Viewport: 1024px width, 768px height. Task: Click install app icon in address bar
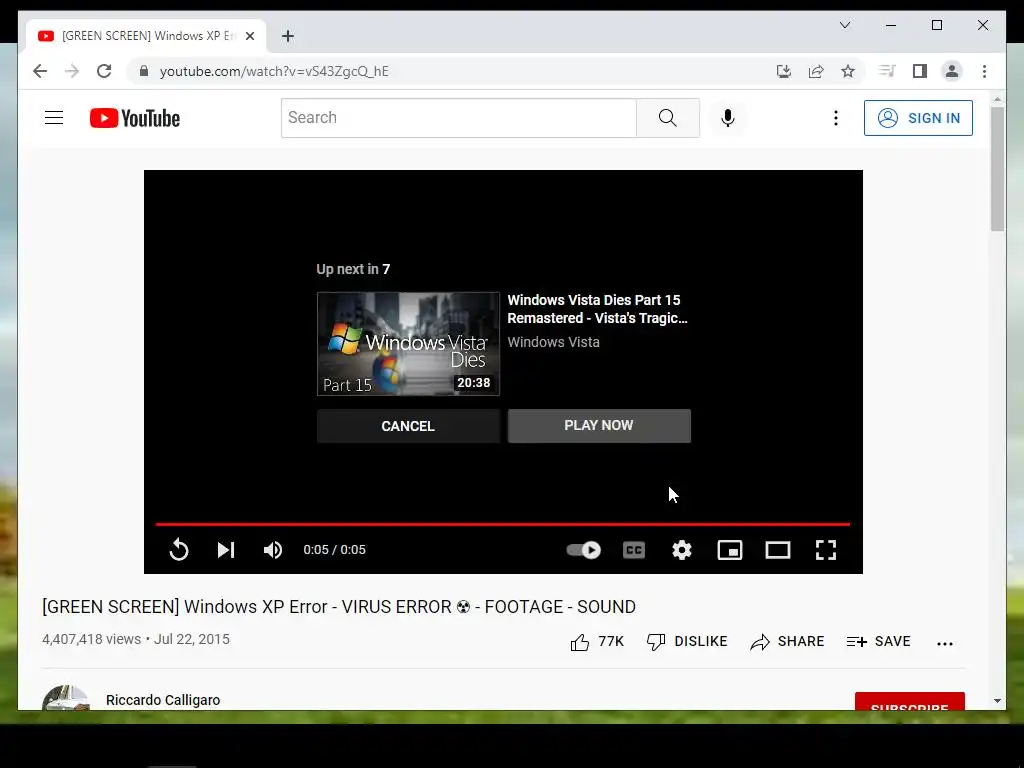(784, 71)
